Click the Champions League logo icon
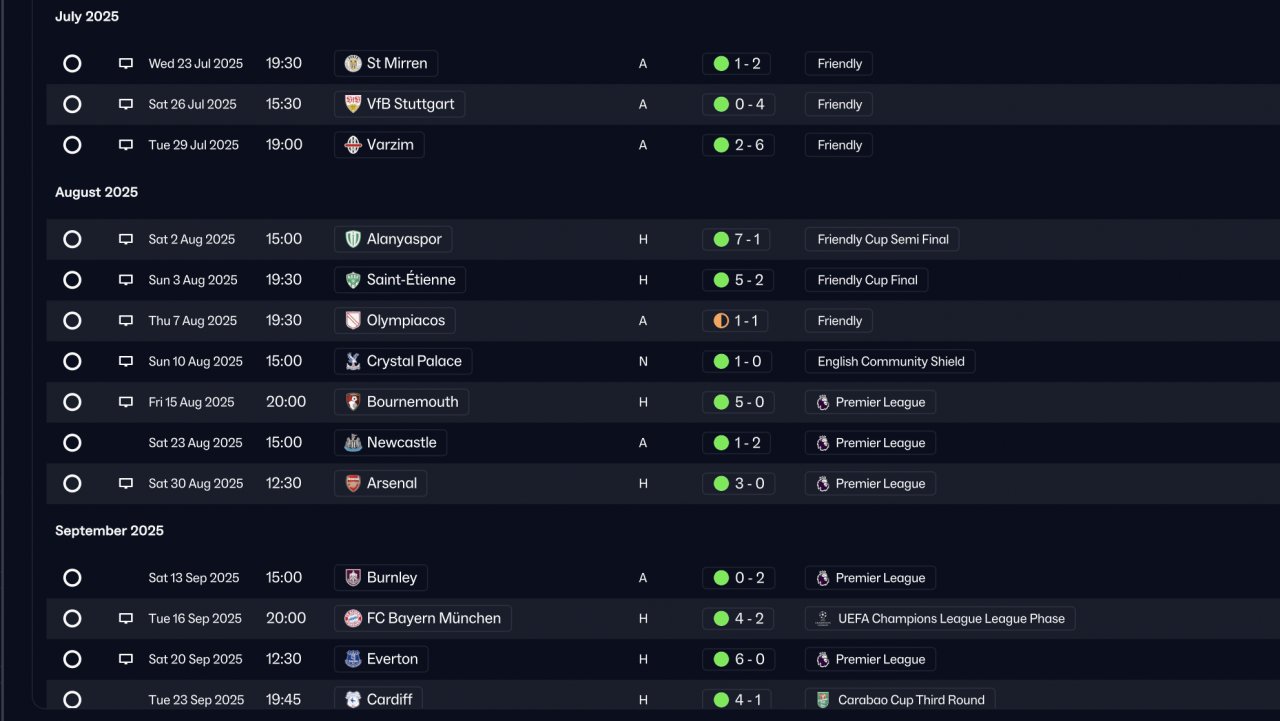The height and width of the screenshot is (721, 1280). coord(823,618)
